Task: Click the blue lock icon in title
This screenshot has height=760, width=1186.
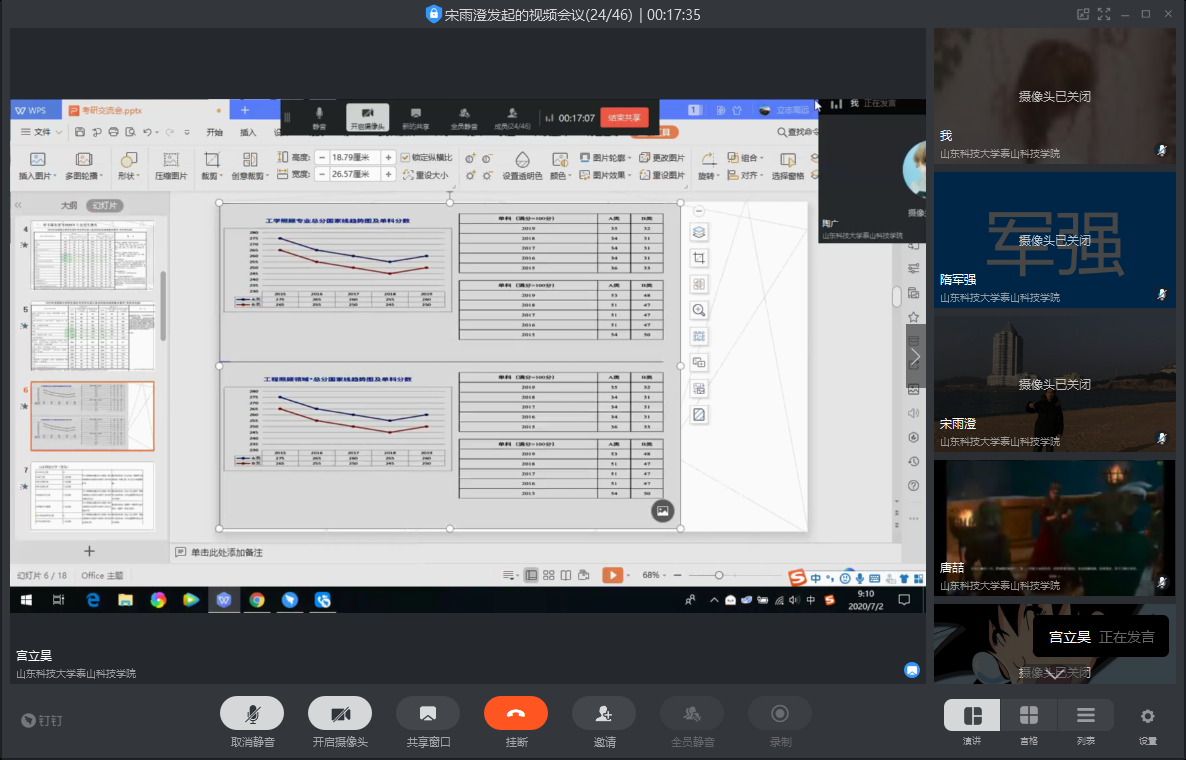Action: (433, 14)
